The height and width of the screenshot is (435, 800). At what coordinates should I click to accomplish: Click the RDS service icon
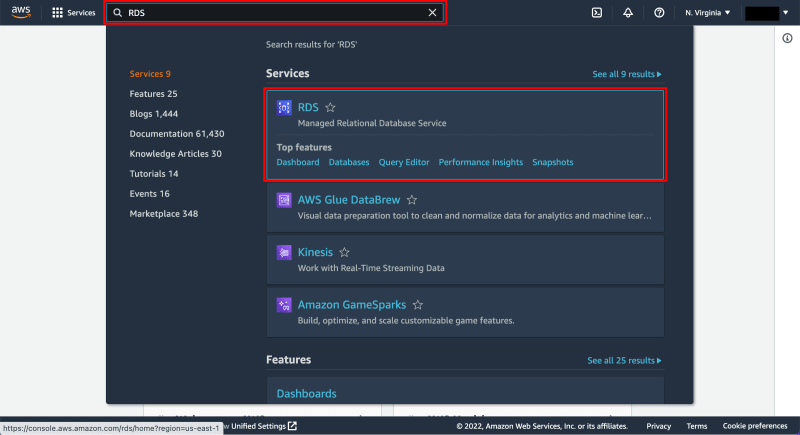coord(284,108)
